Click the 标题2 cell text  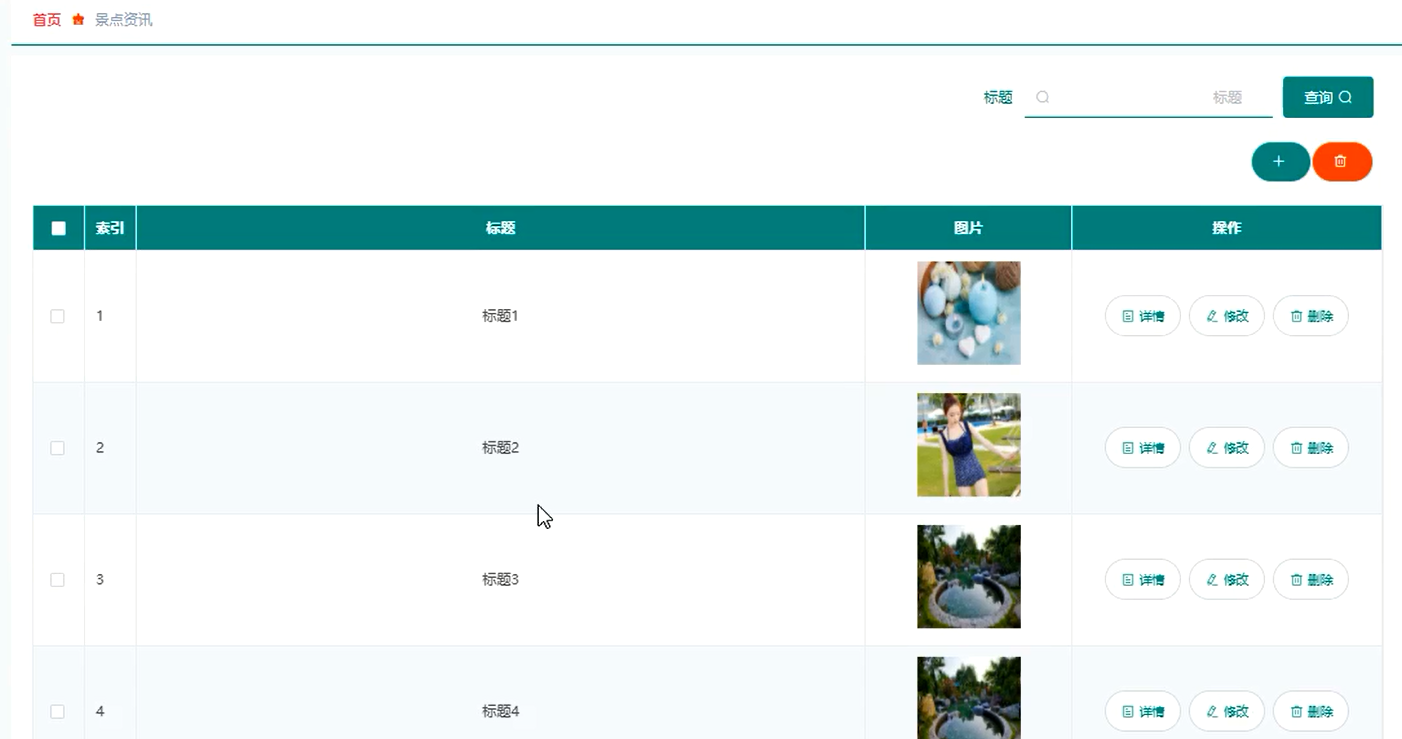(x=500, y=448)
